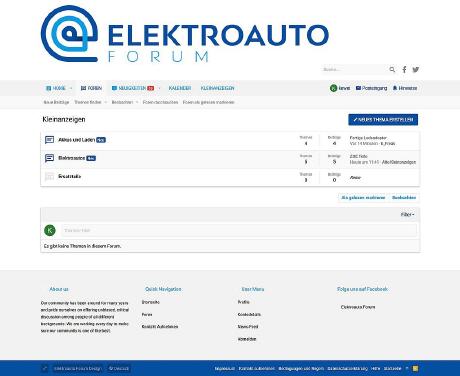460x376 pixels.
Task: Click Startseite in Quick Navigation
Action: click(x=151, y=302)
